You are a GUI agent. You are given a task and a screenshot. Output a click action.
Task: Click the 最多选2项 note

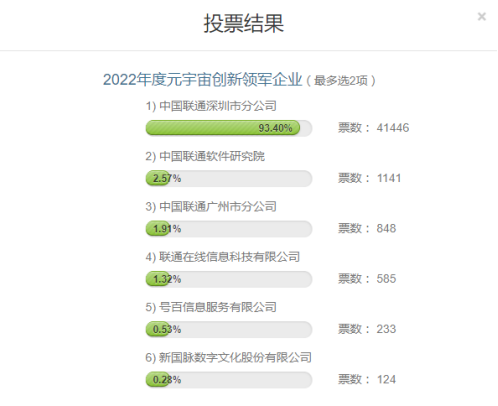341,81
